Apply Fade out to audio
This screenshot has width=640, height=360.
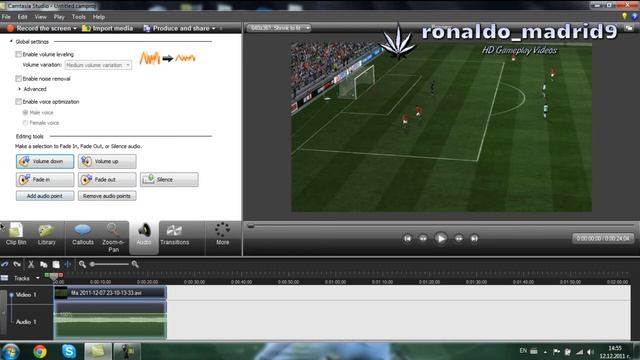click(x=107, y=180)
